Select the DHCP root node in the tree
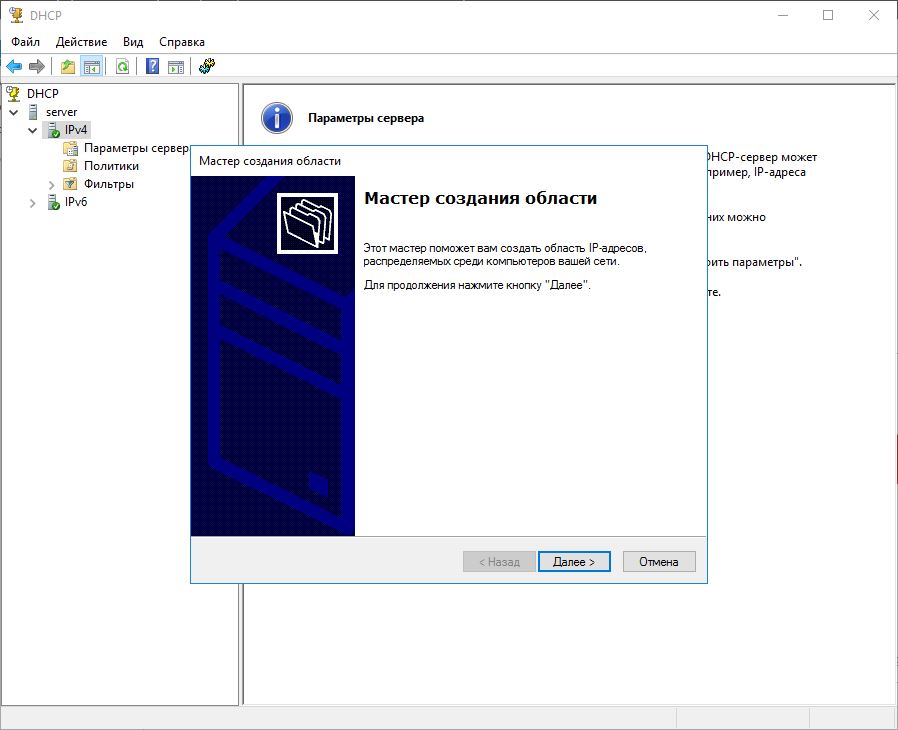898x730 pixels. point(43,94)
